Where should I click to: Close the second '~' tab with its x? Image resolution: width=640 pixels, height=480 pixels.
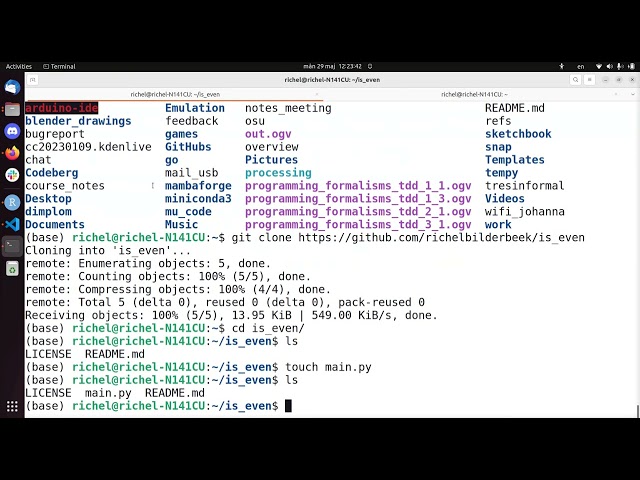point(616,94)
